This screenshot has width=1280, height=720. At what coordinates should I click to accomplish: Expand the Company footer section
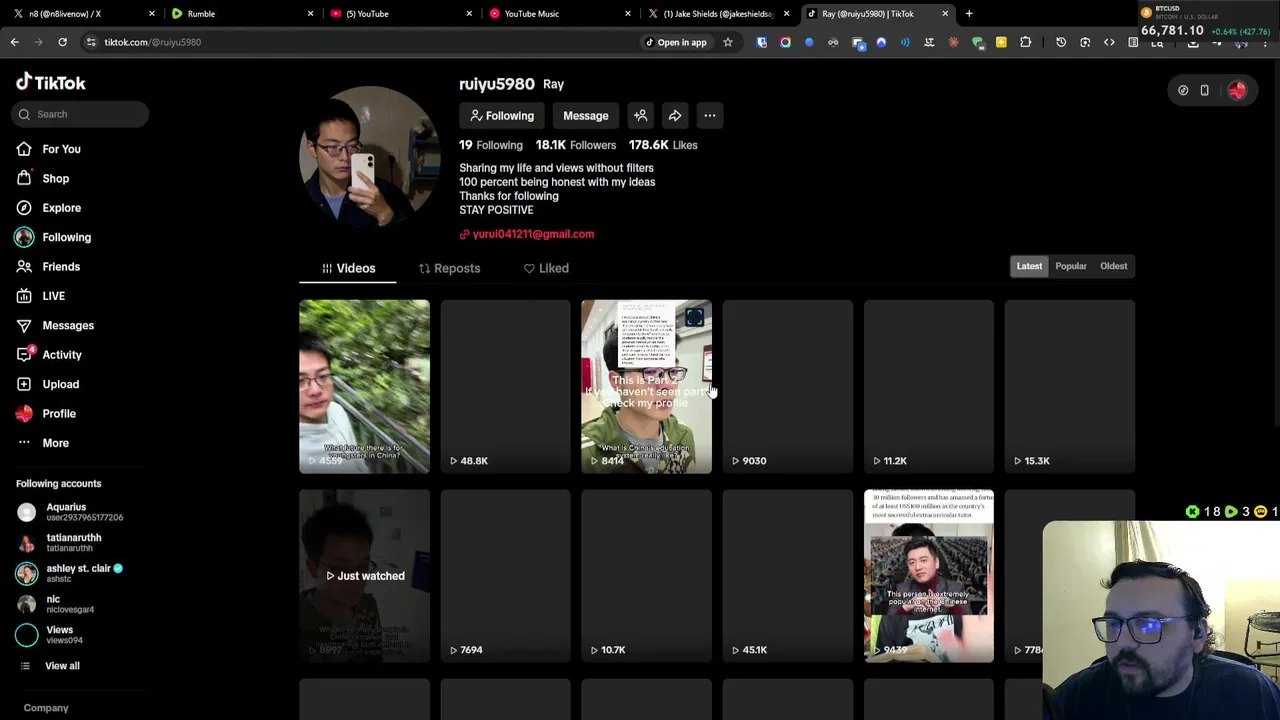46,708
